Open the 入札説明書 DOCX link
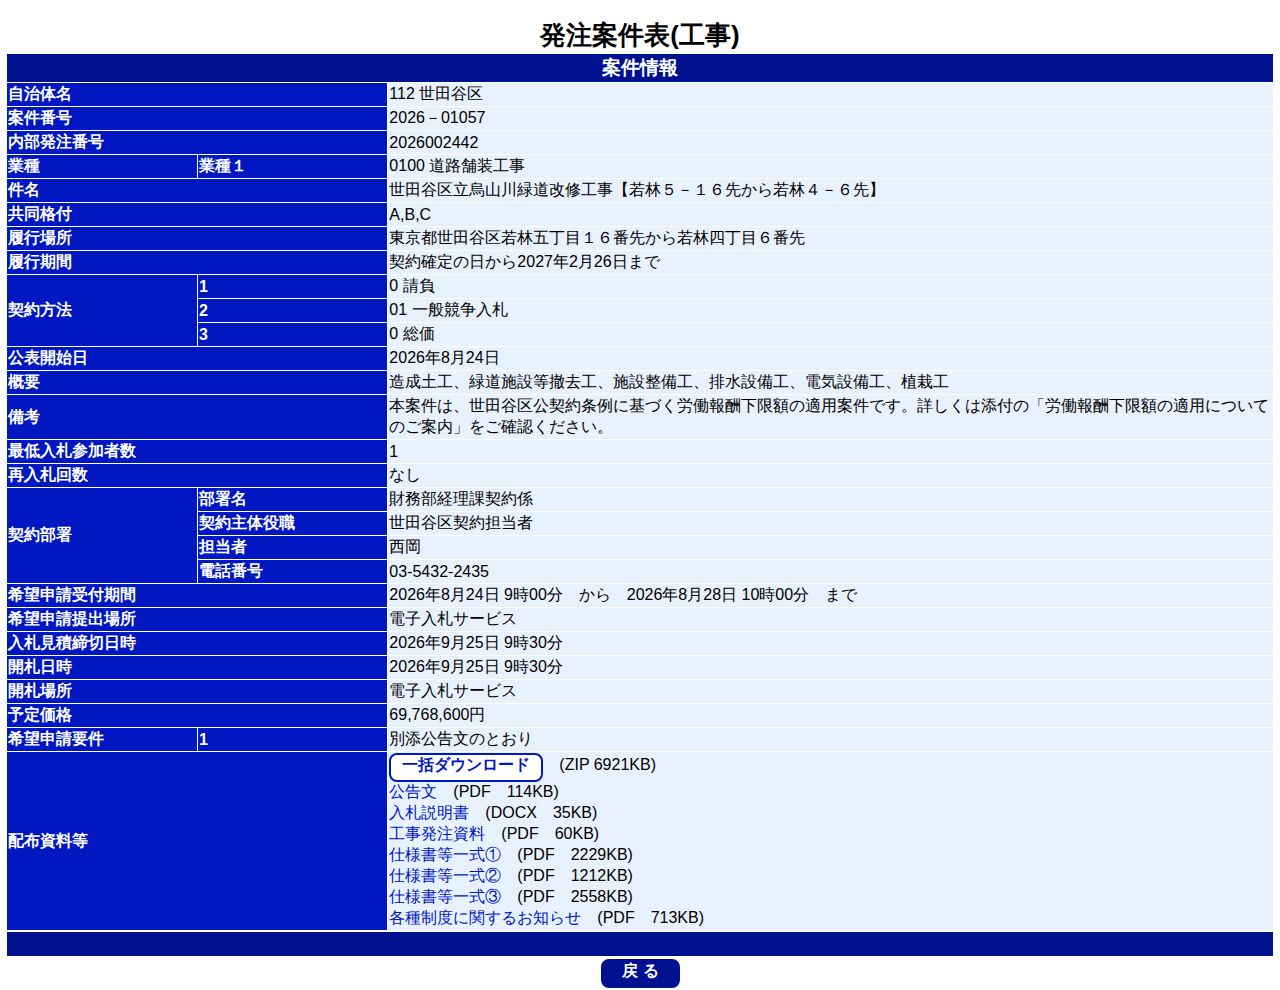This screenshot has width=1280, height=990. [429, 813]
